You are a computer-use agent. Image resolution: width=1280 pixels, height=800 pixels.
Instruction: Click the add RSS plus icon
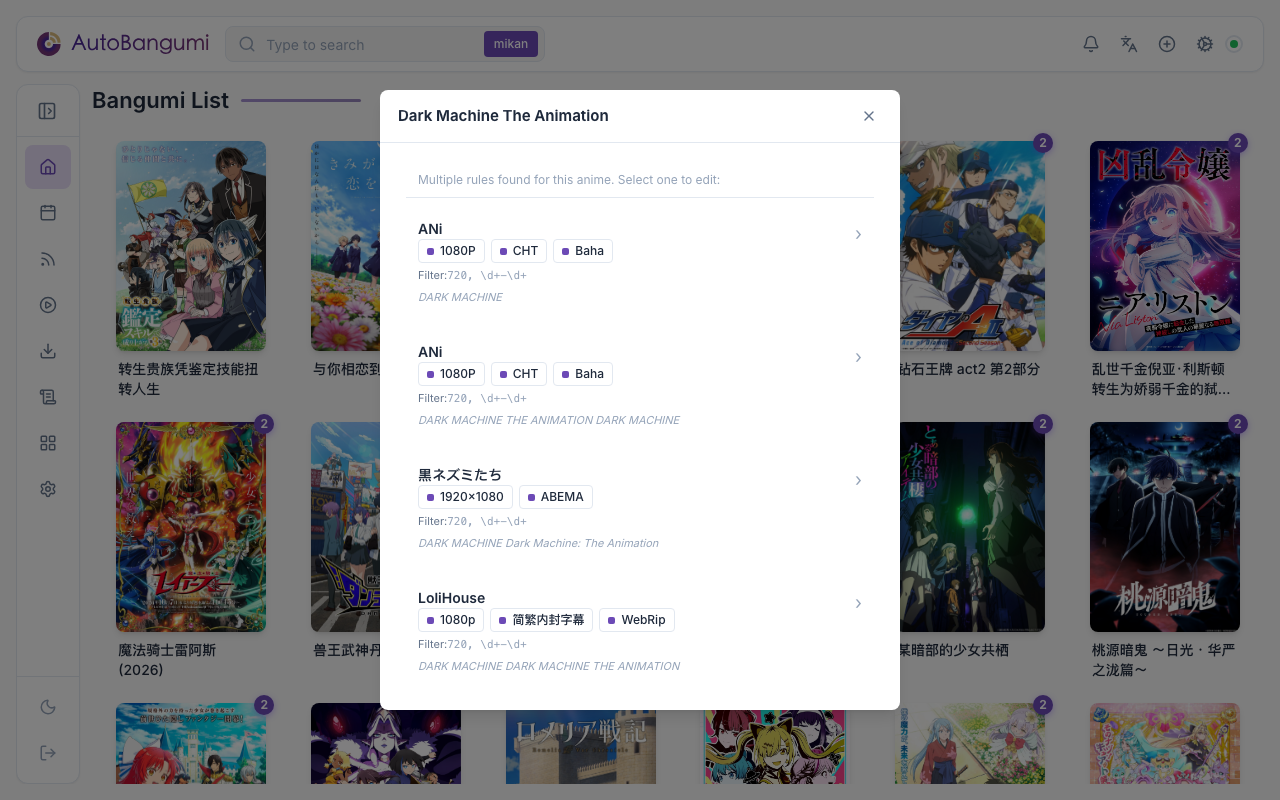pos(1167,44)
